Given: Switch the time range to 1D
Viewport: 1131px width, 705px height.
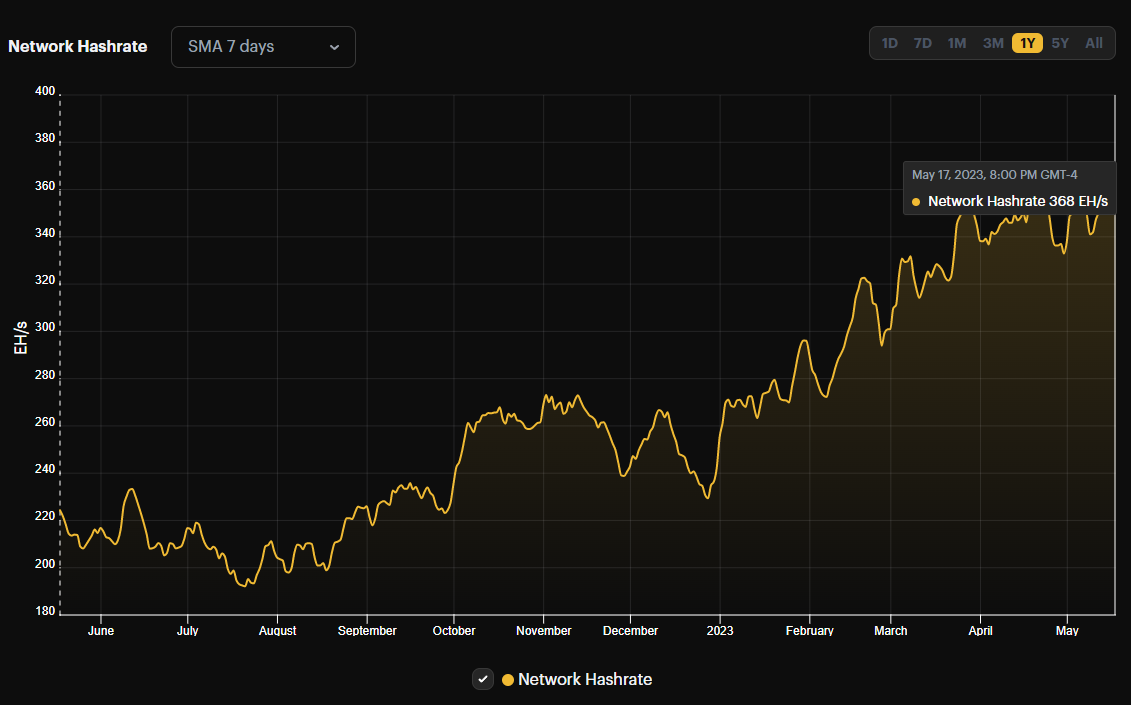Looking at the screenshot, I should tap(889, 43).
